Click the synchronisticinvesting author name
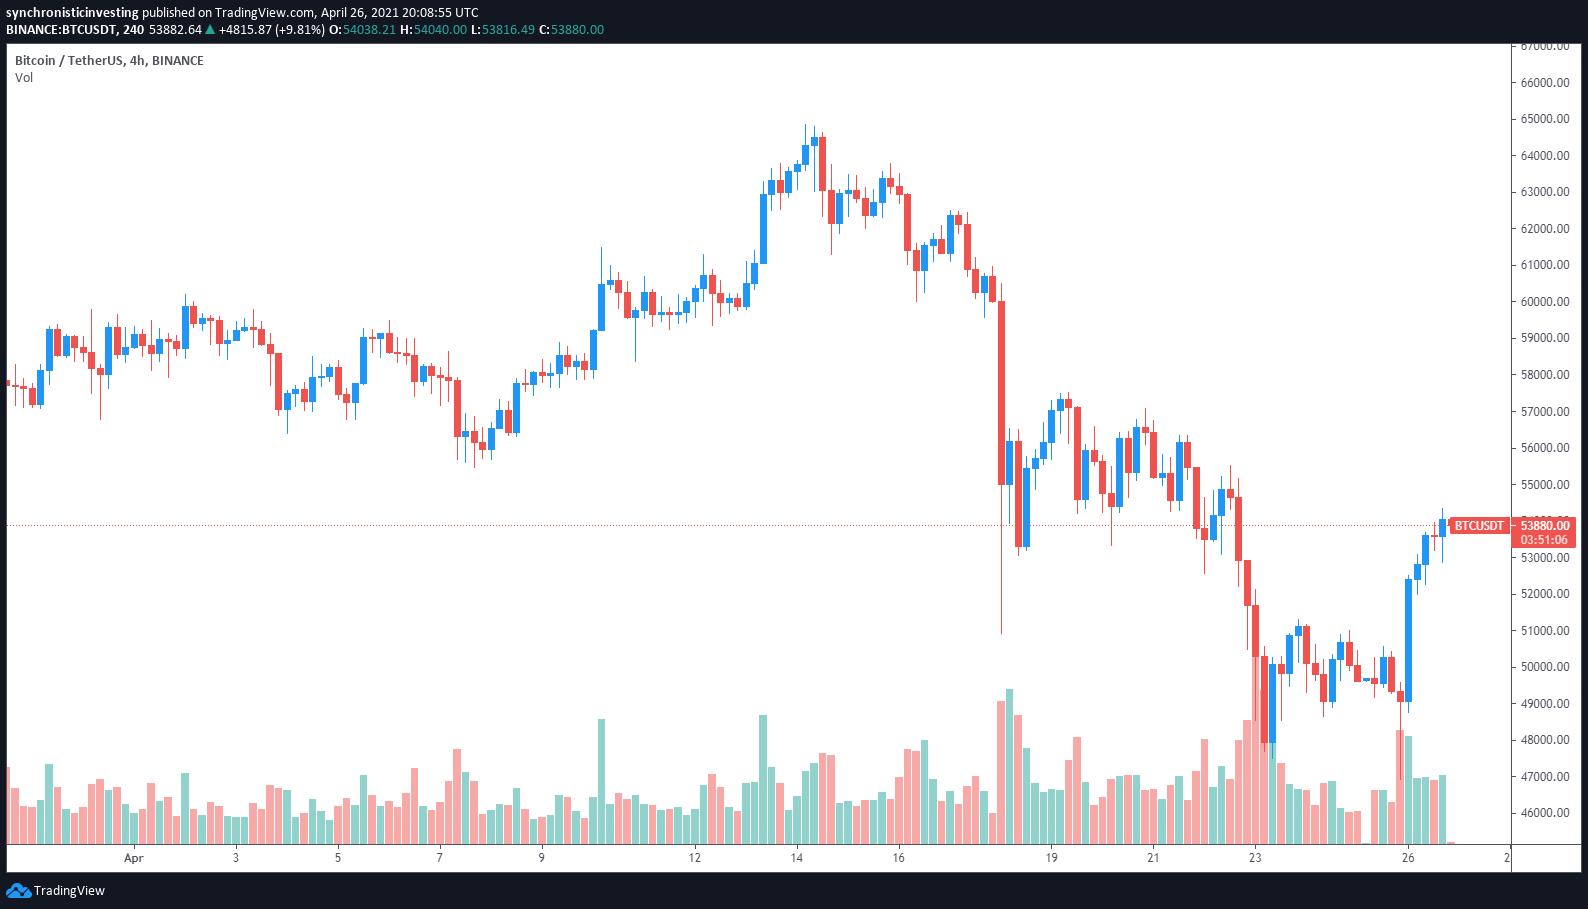The image size is (1588, 909). (x=72, y=13)
